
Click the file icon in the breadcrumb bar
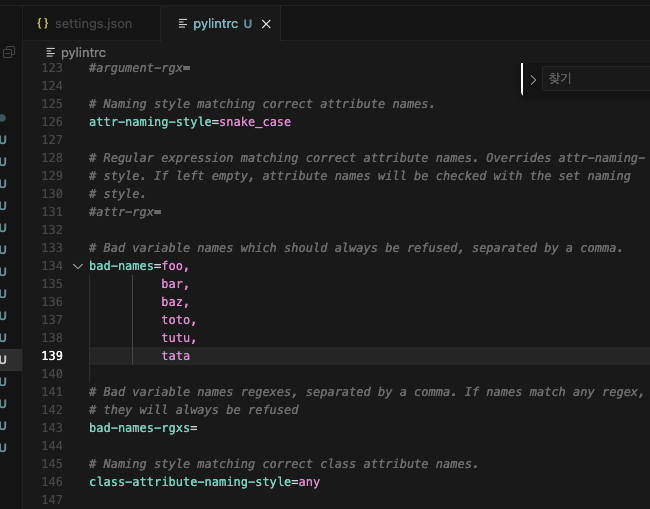pyautogui.click(x=52, y=52)
